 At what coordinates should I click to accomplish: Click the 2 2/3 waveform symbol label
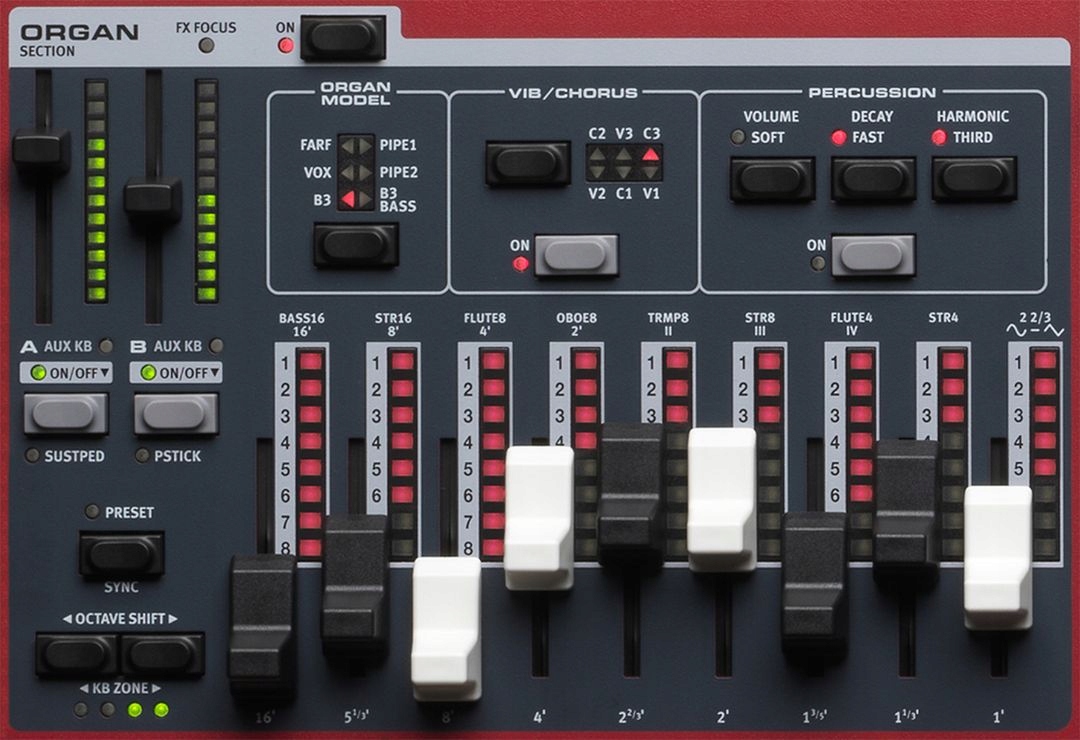(1035, 325)
